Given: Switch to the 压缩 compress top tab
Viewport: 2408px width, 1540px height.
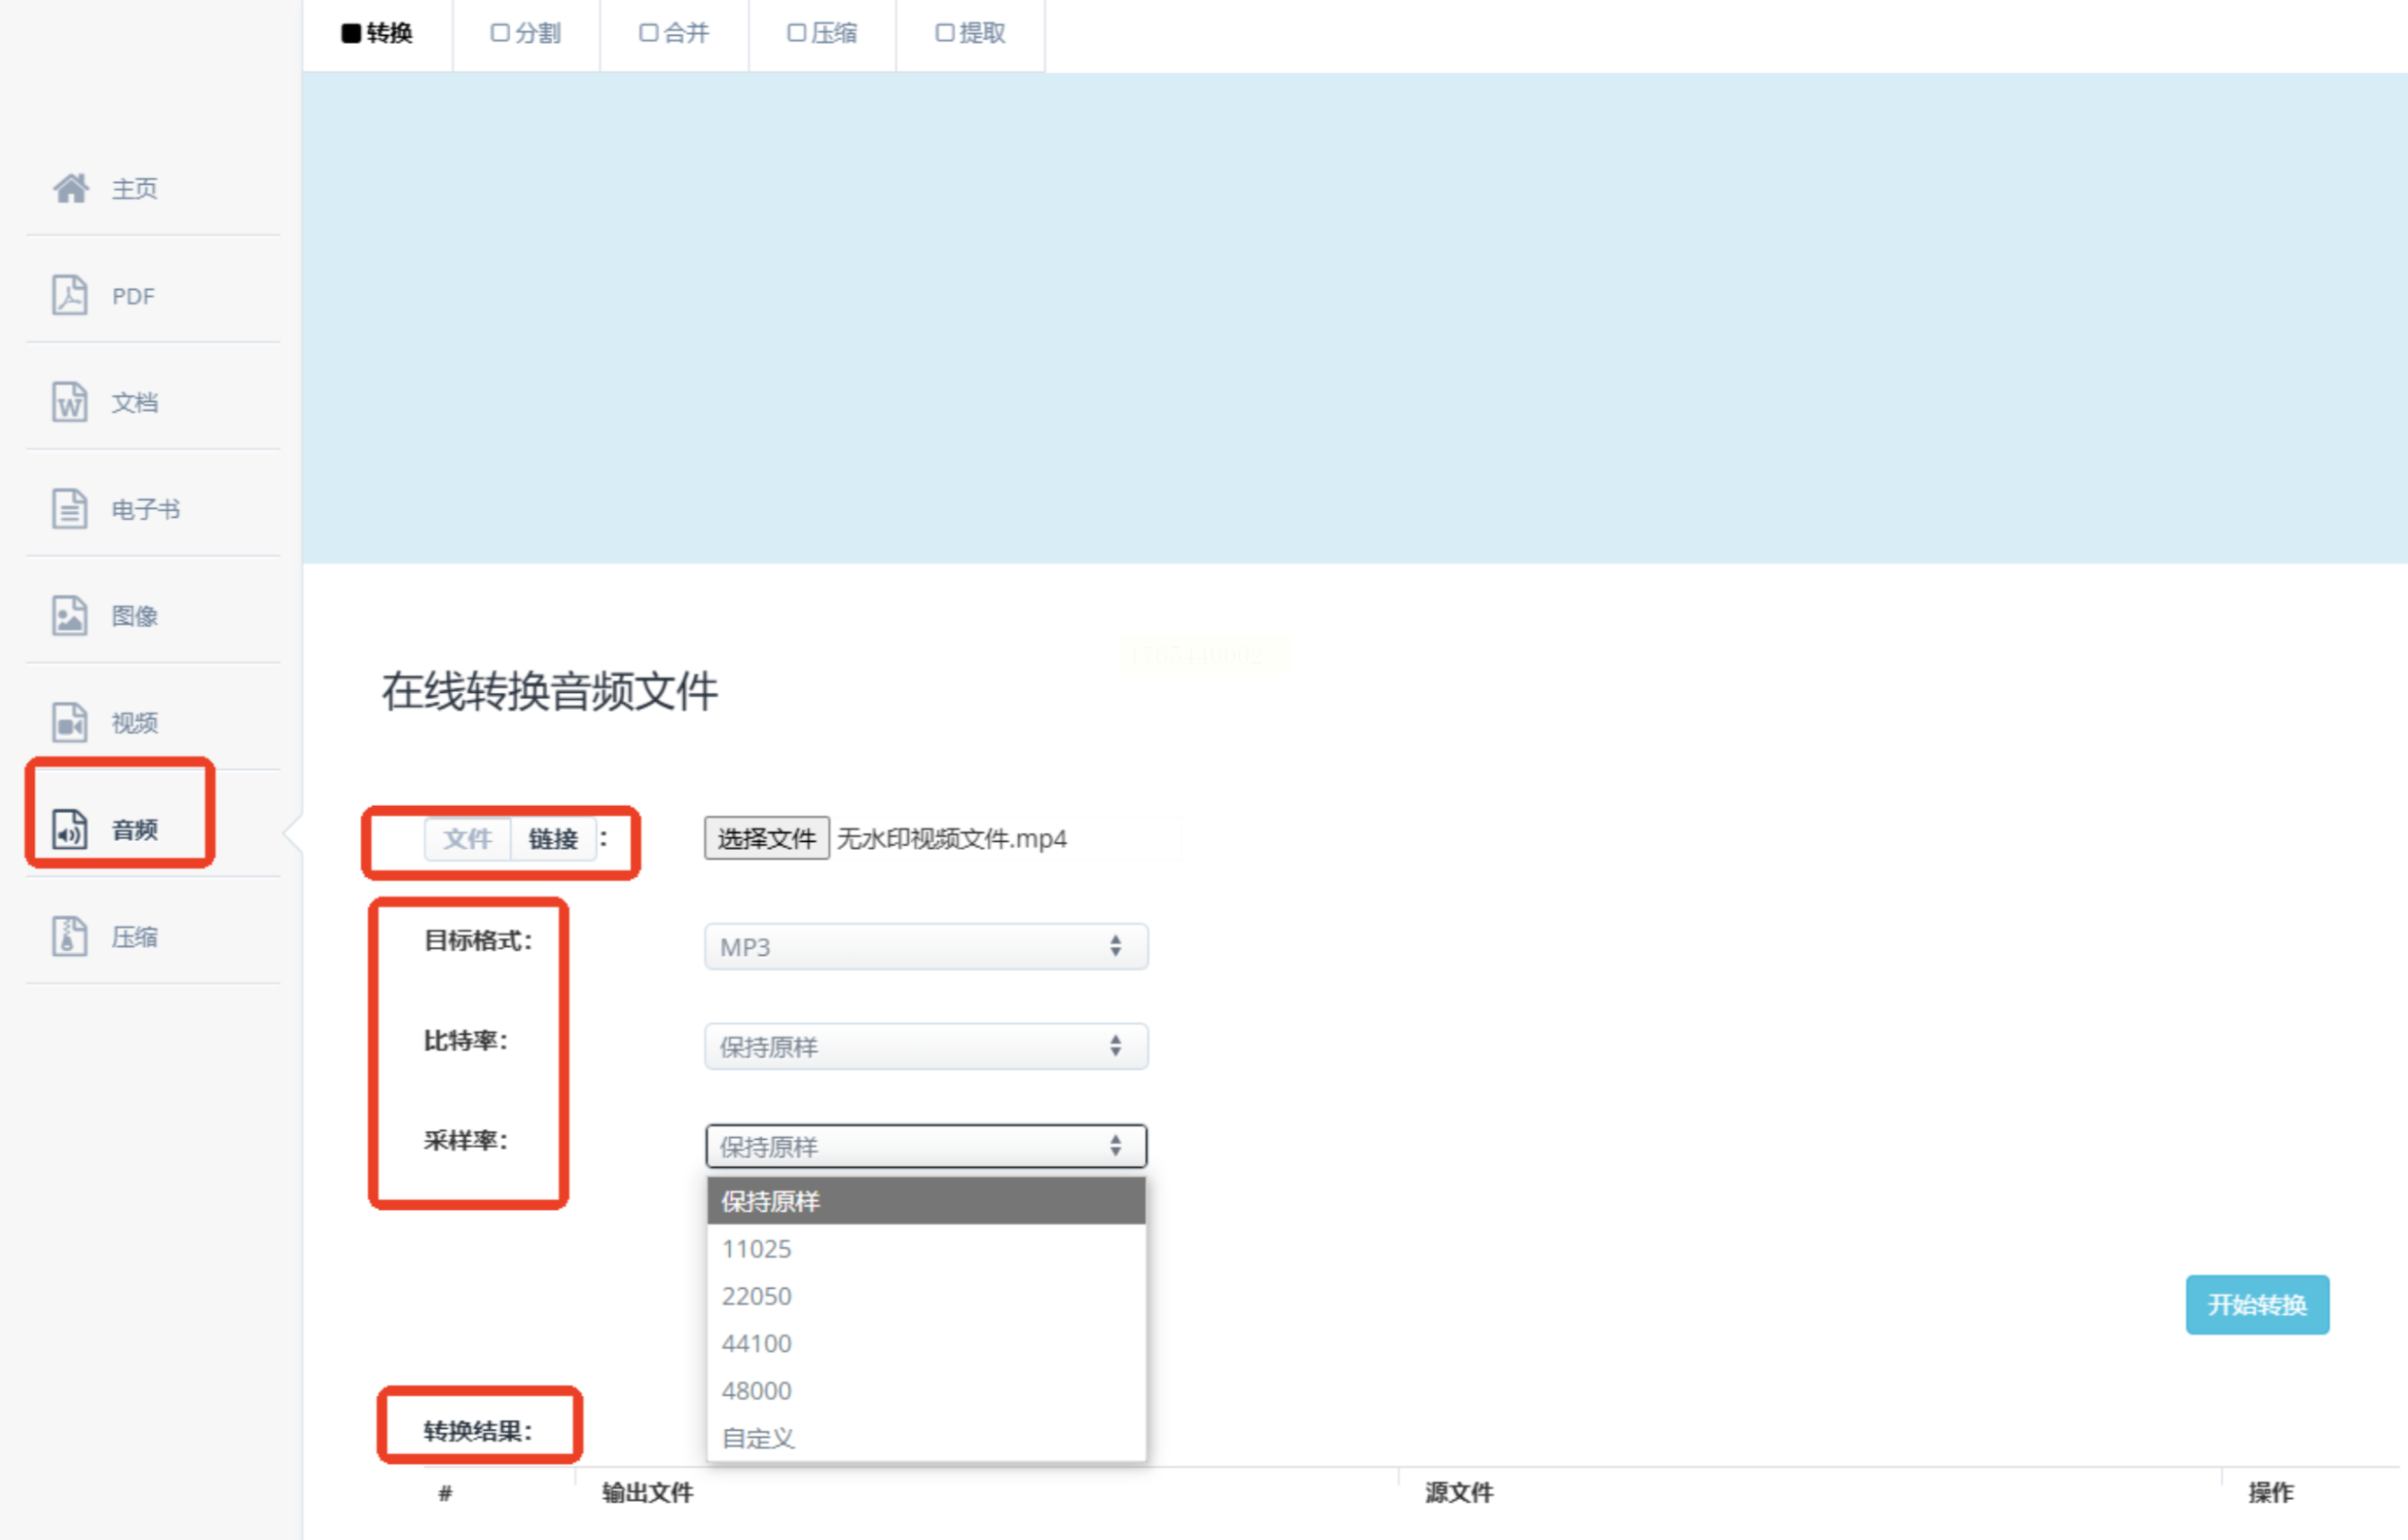Looking at the screenshot, I should 821,33.
